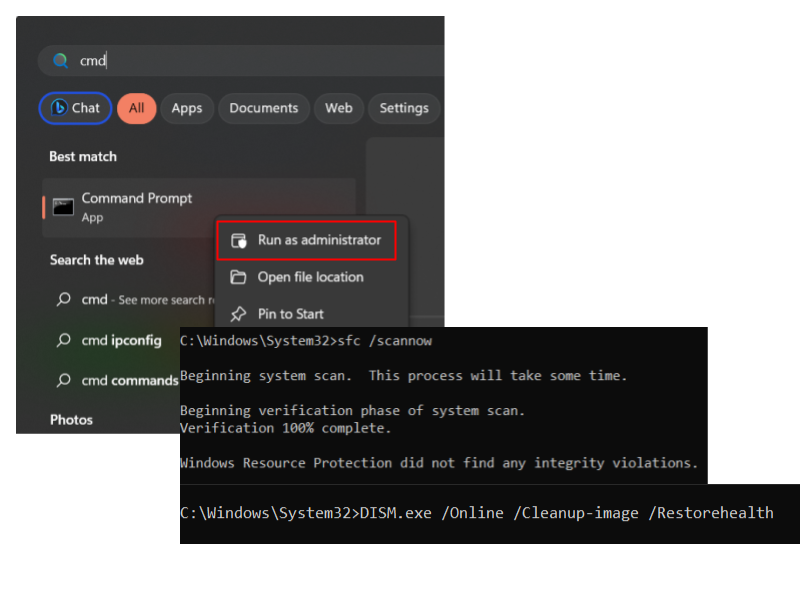Click the 'sfc /scannow' command line
The image size is (800, 600).
306,341
